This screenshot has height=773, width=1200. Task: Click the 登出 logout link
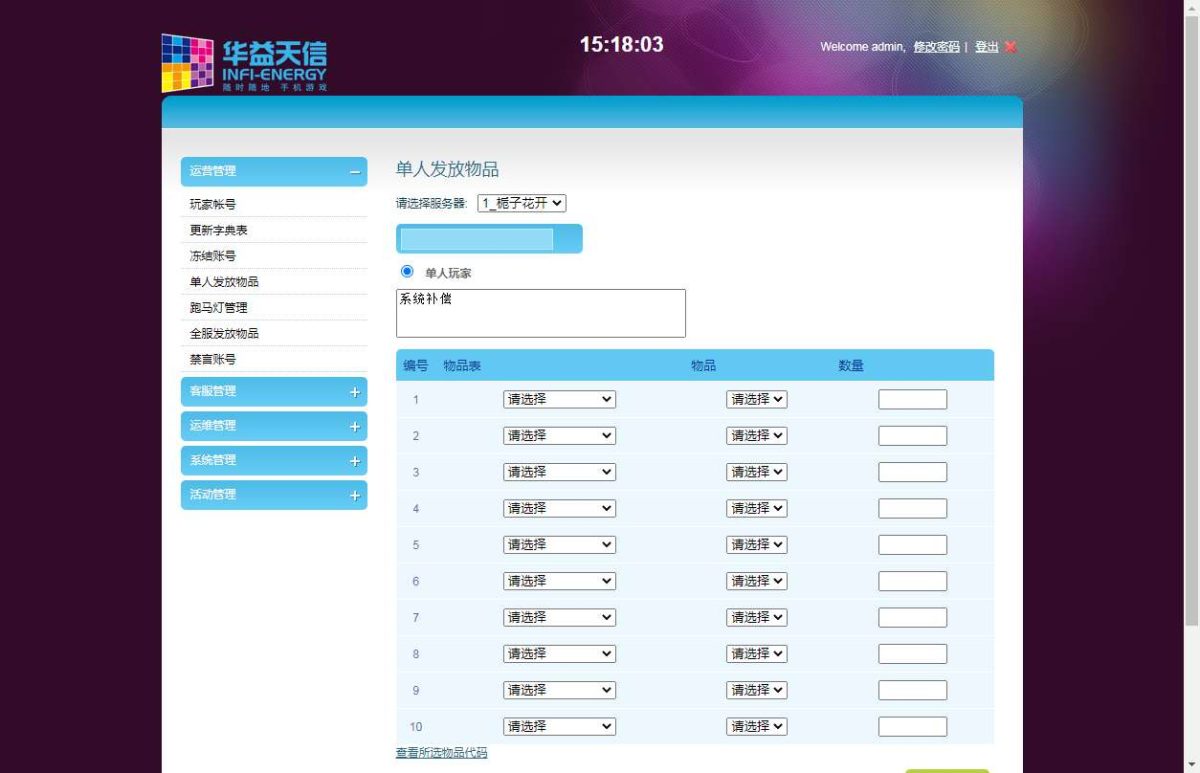pos(986,47)
